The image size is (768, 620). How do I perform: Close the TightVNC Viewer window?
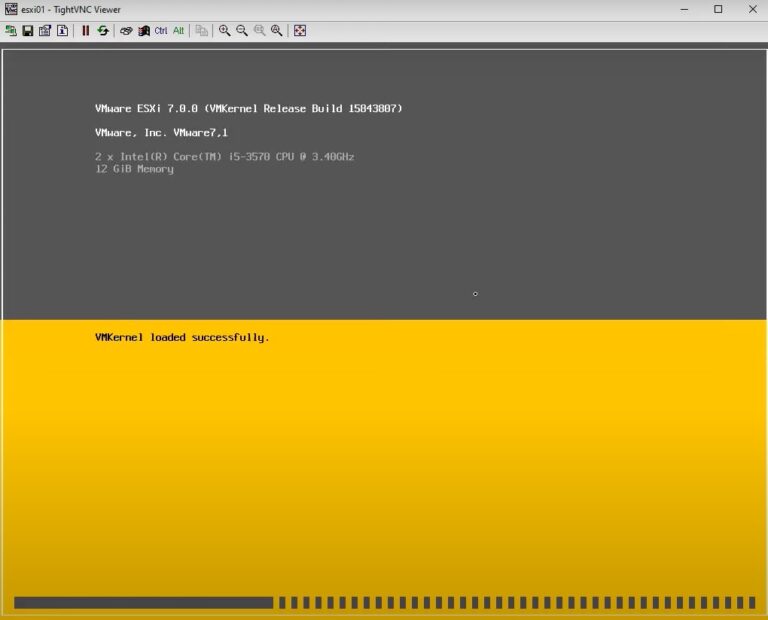click(753, 9)
